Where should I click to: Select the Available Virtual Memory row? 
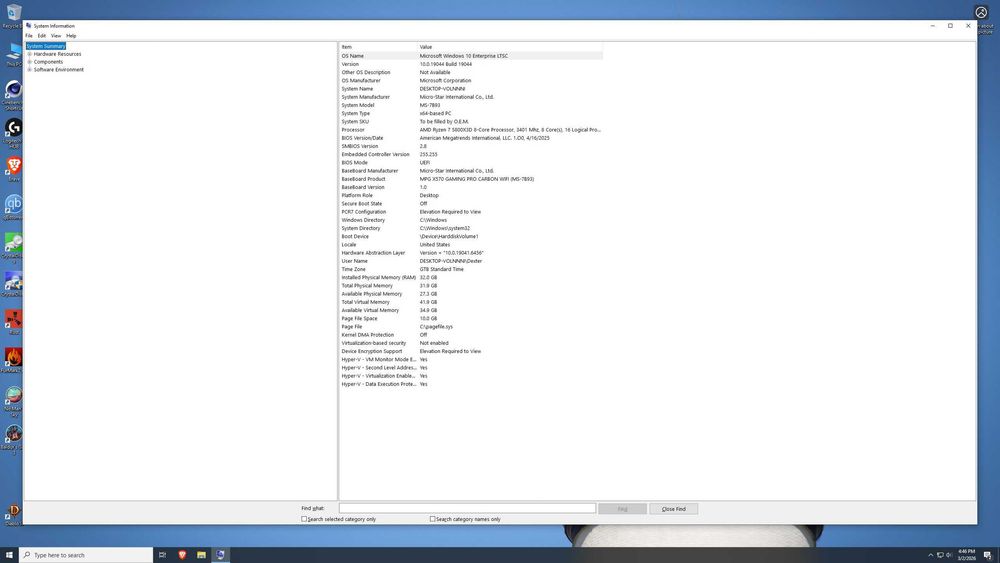(x=471, y=310)
